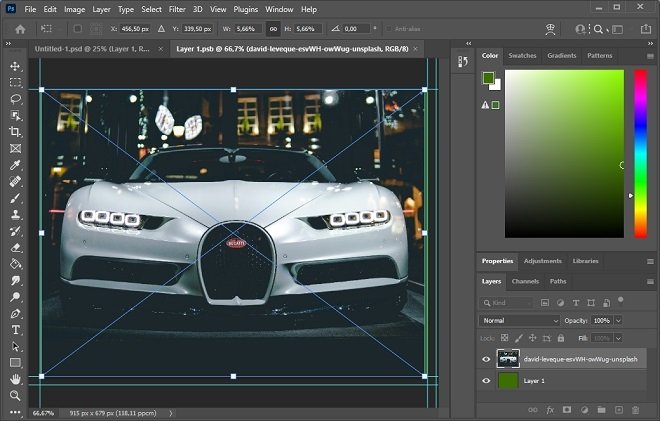Switch to the Channels tab
This screenshot has height=421, width=660.
(525, 281)
